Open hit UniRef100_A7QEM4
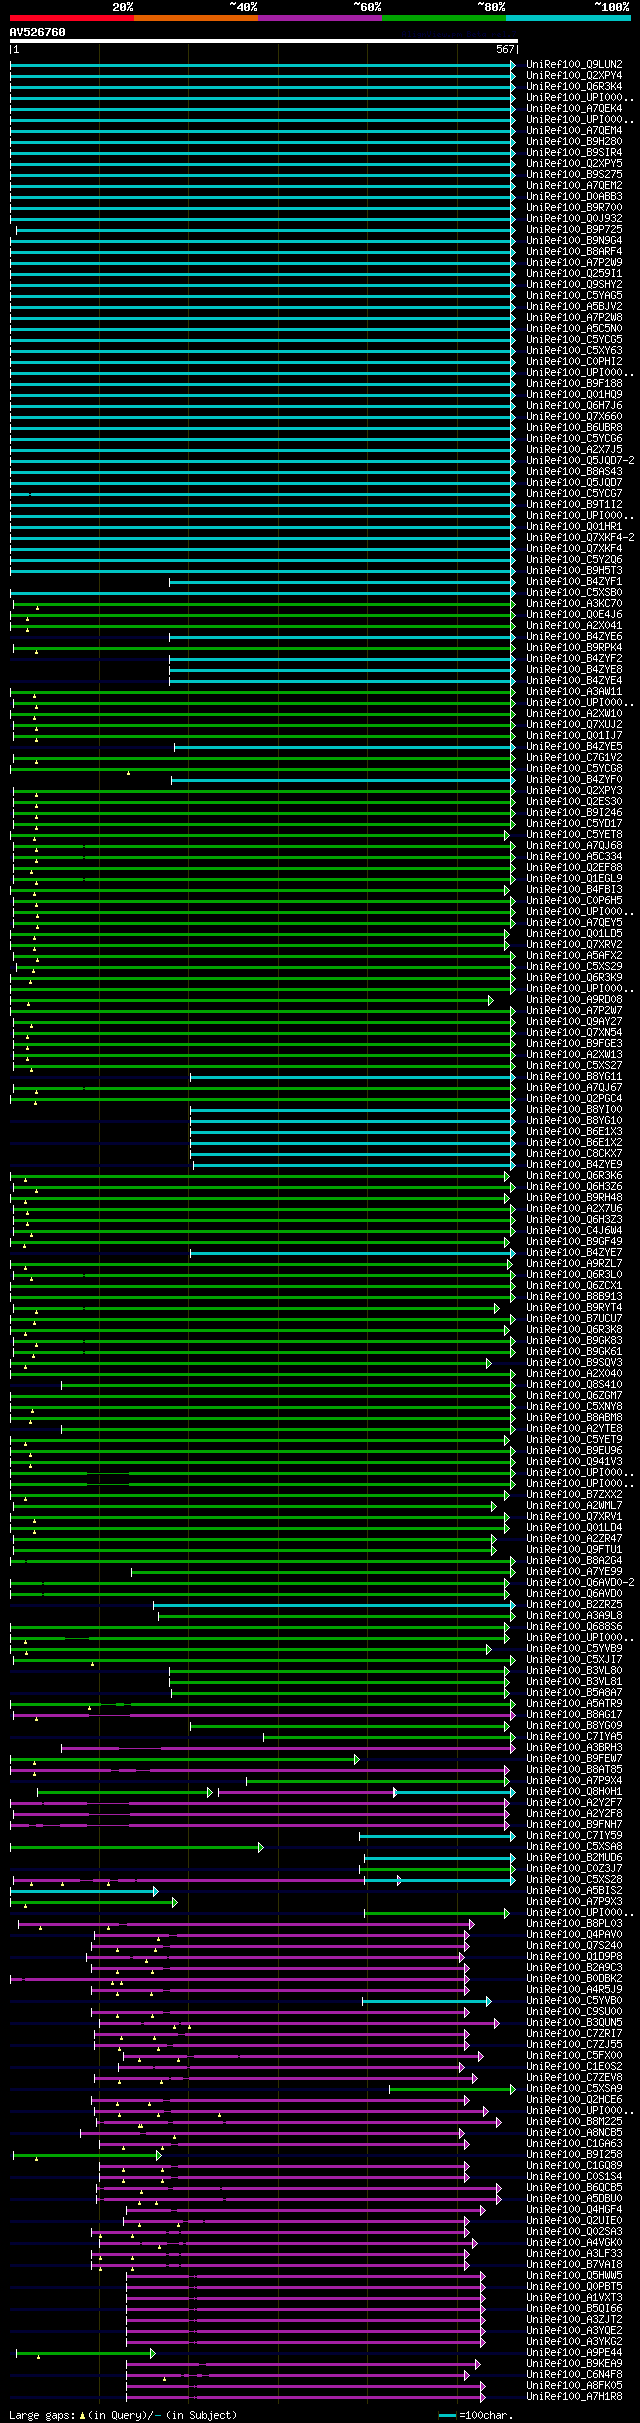Screen dimensions: 640x2423 point(574,131)
